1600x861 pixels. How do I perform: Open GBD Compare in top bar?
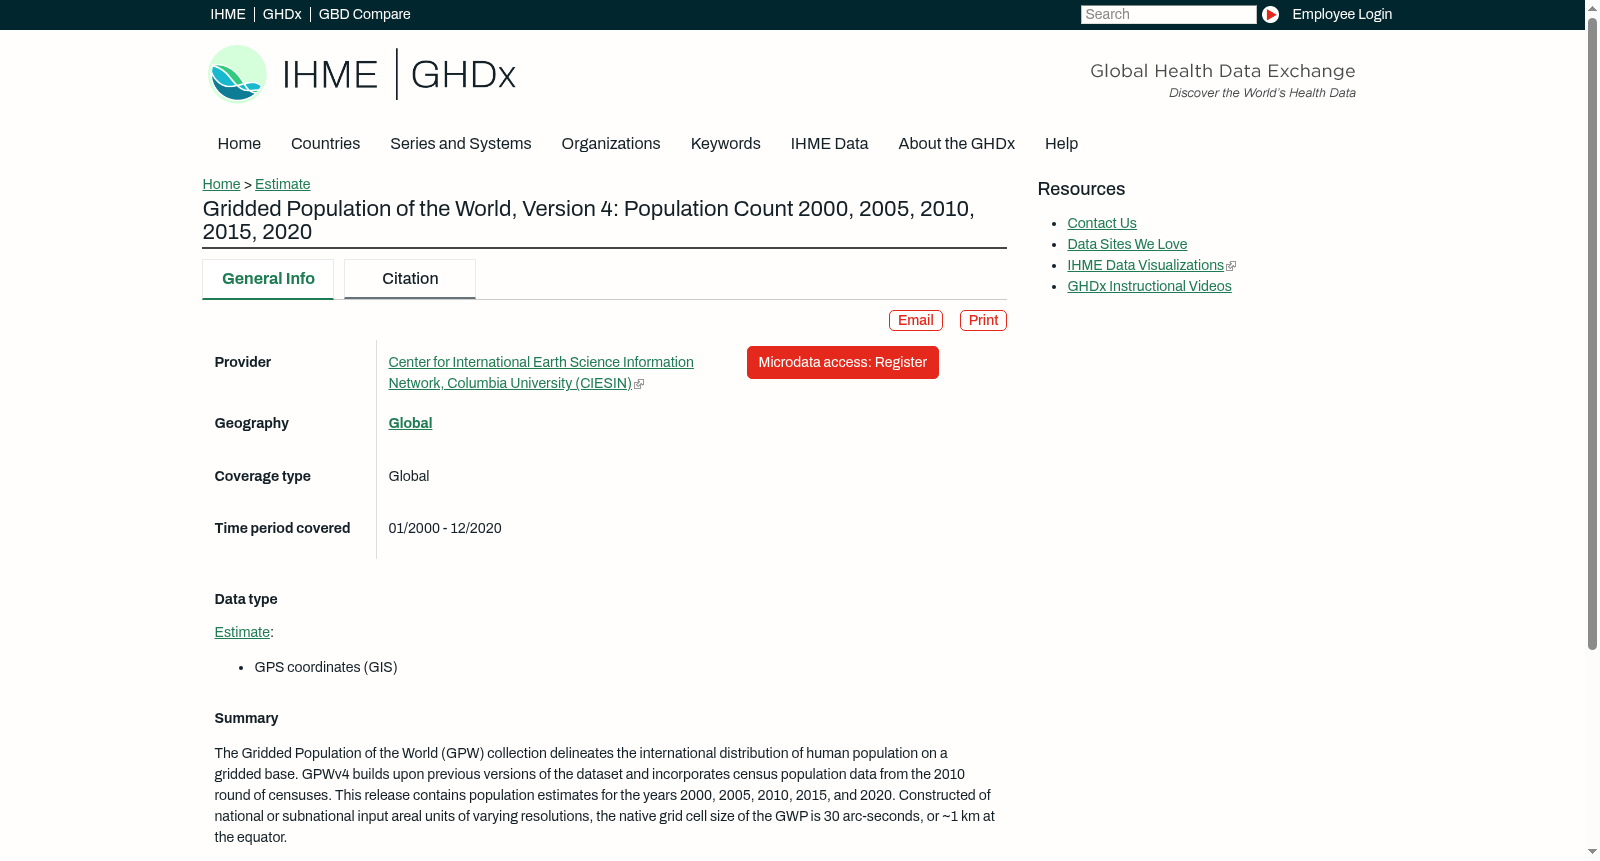tap(364, 14)
